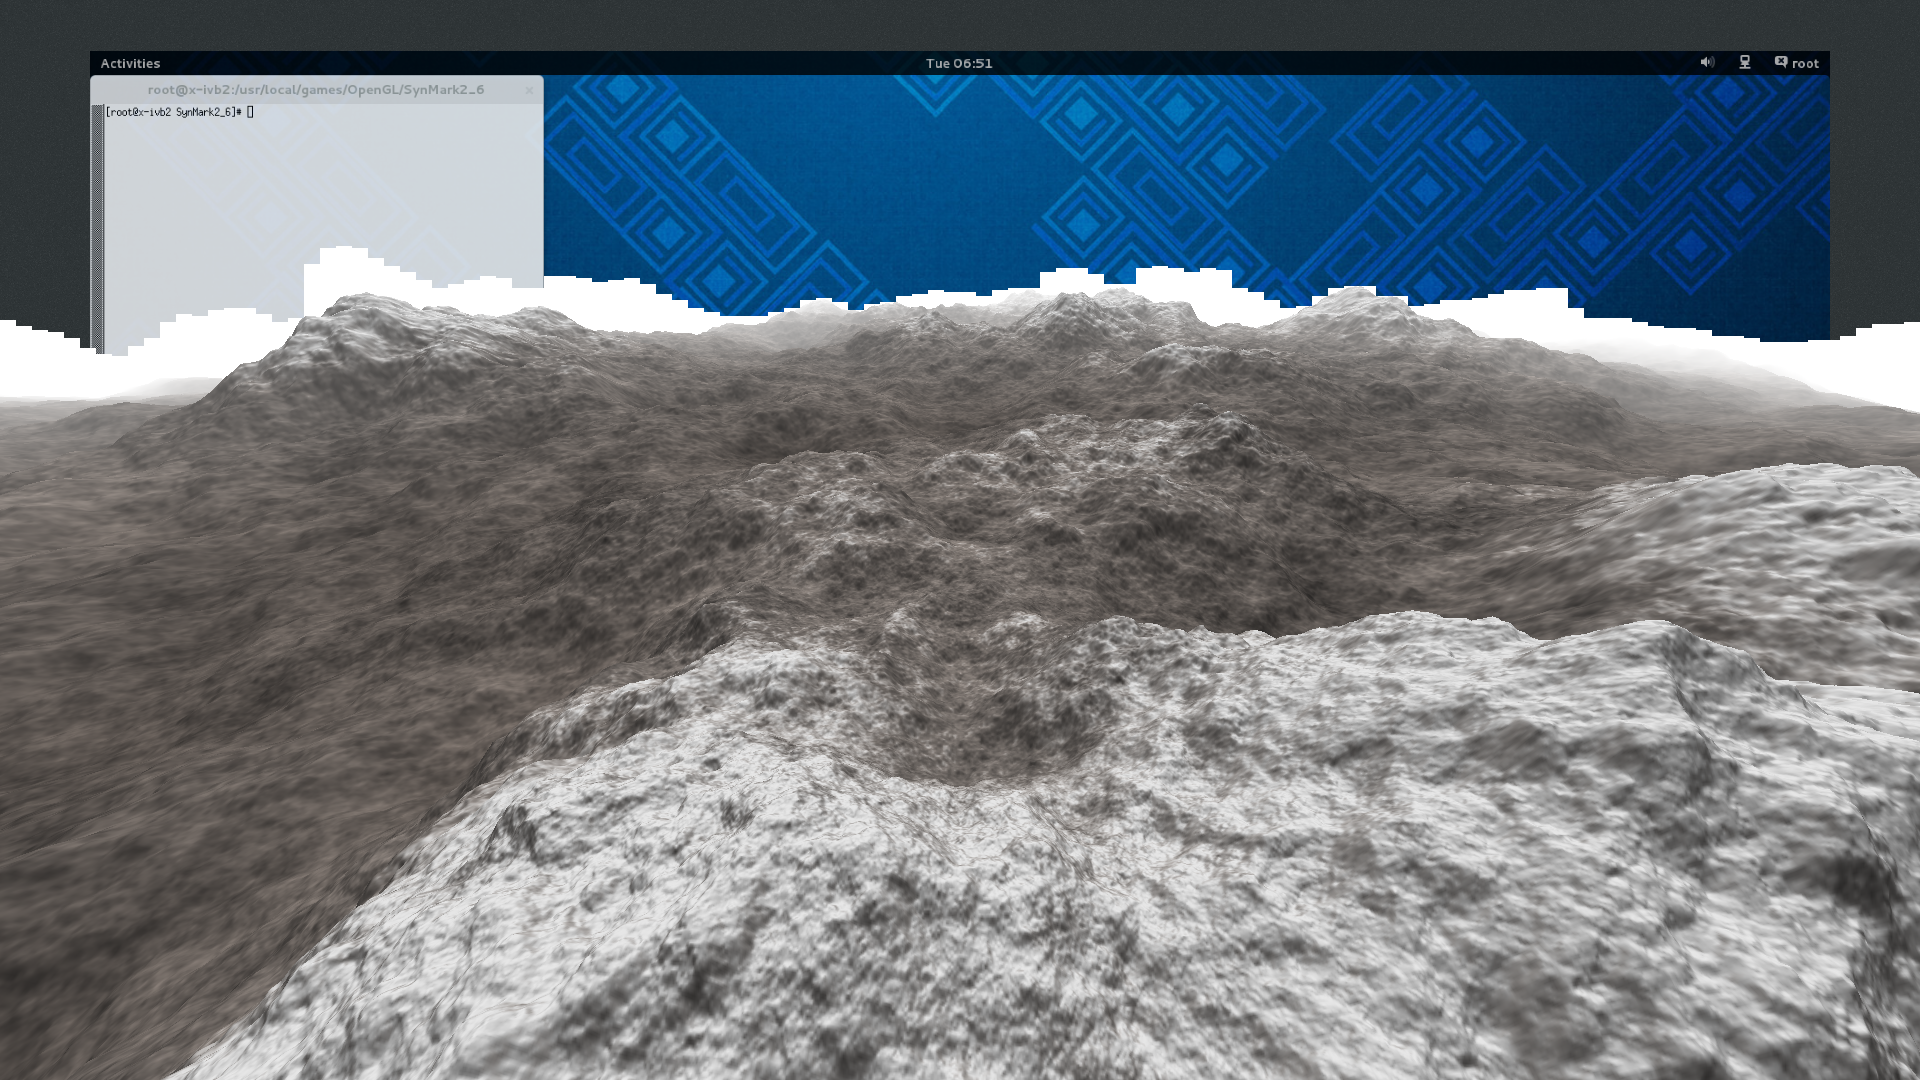This screenshot has width=1920, height=1080.
Task: Open the root user menu
Action: click(x=1805, y=63)
